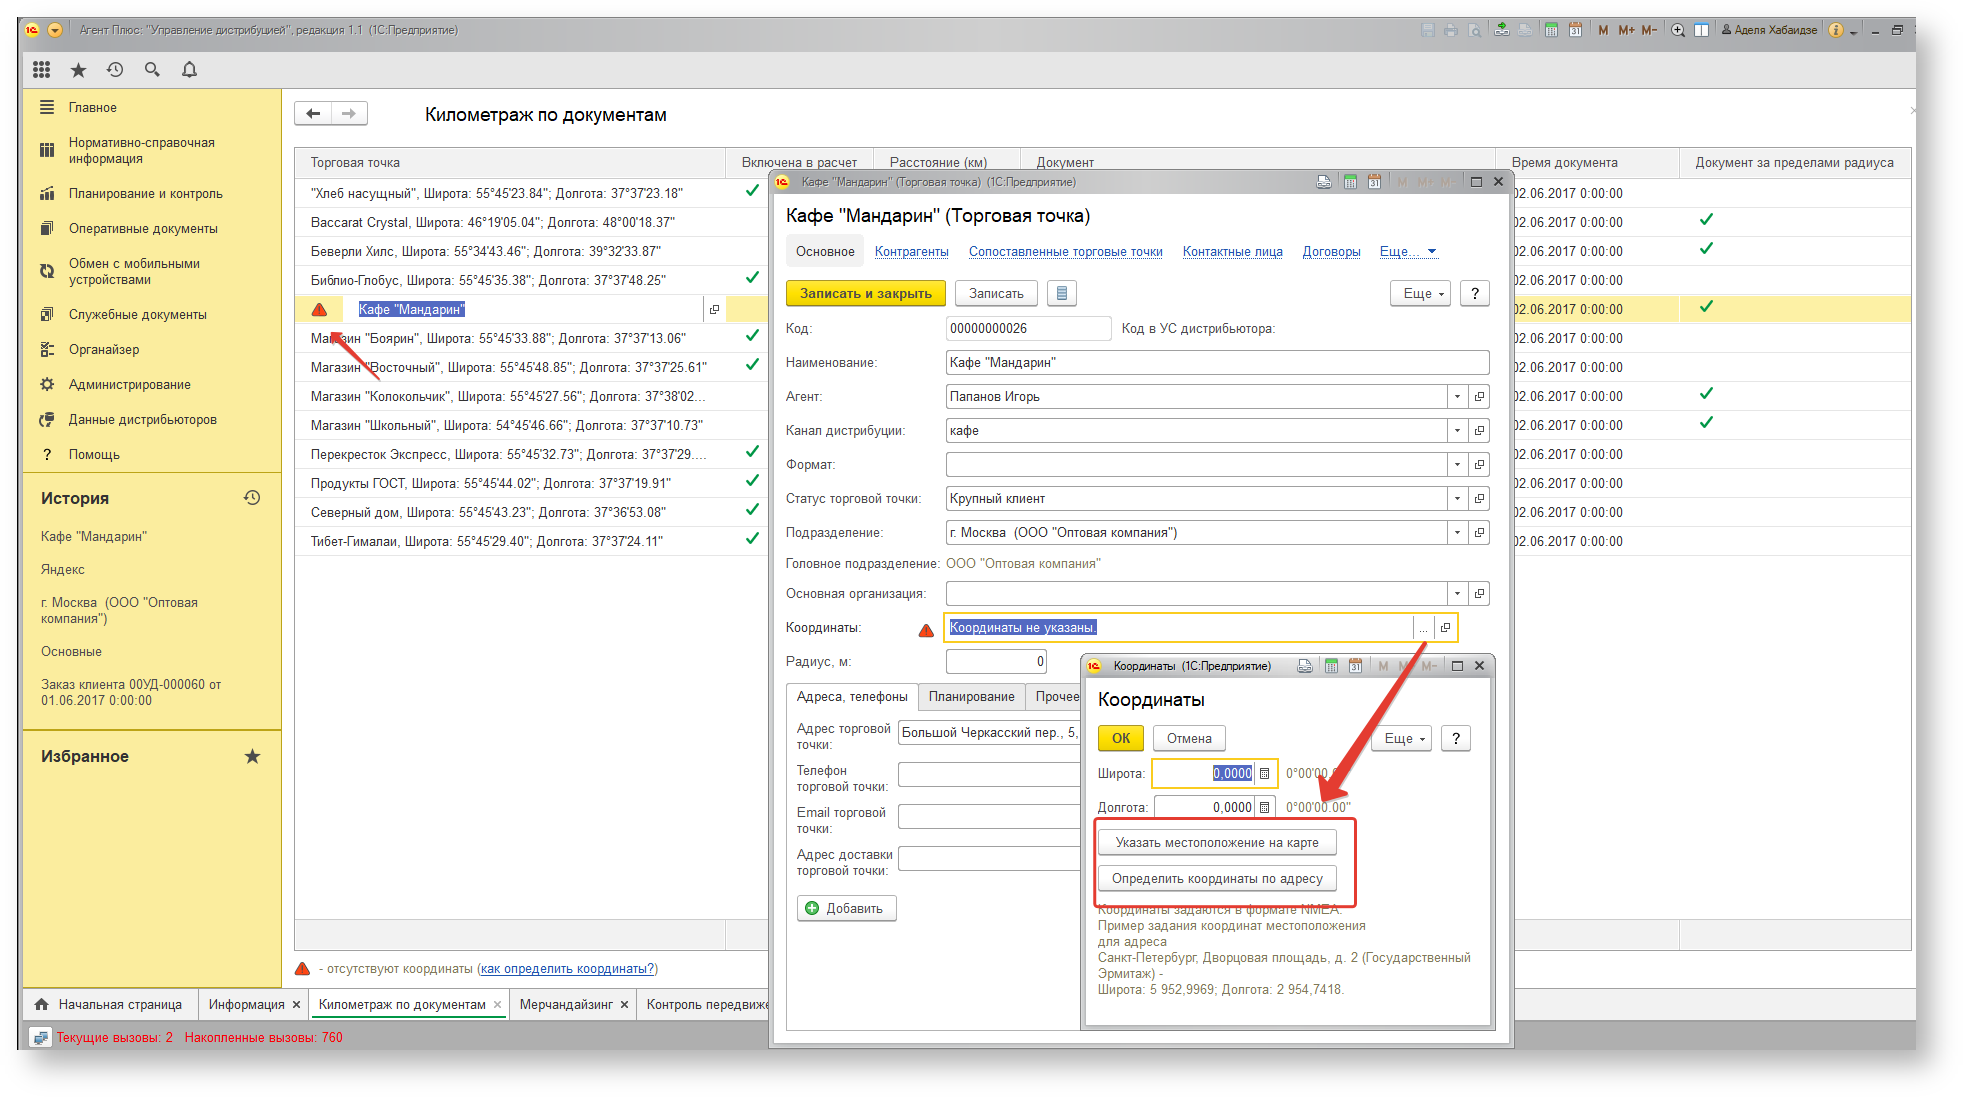1964x1098 pixels.
Task: Switch to the Планирование tab
Action: (x=971, y=697)
